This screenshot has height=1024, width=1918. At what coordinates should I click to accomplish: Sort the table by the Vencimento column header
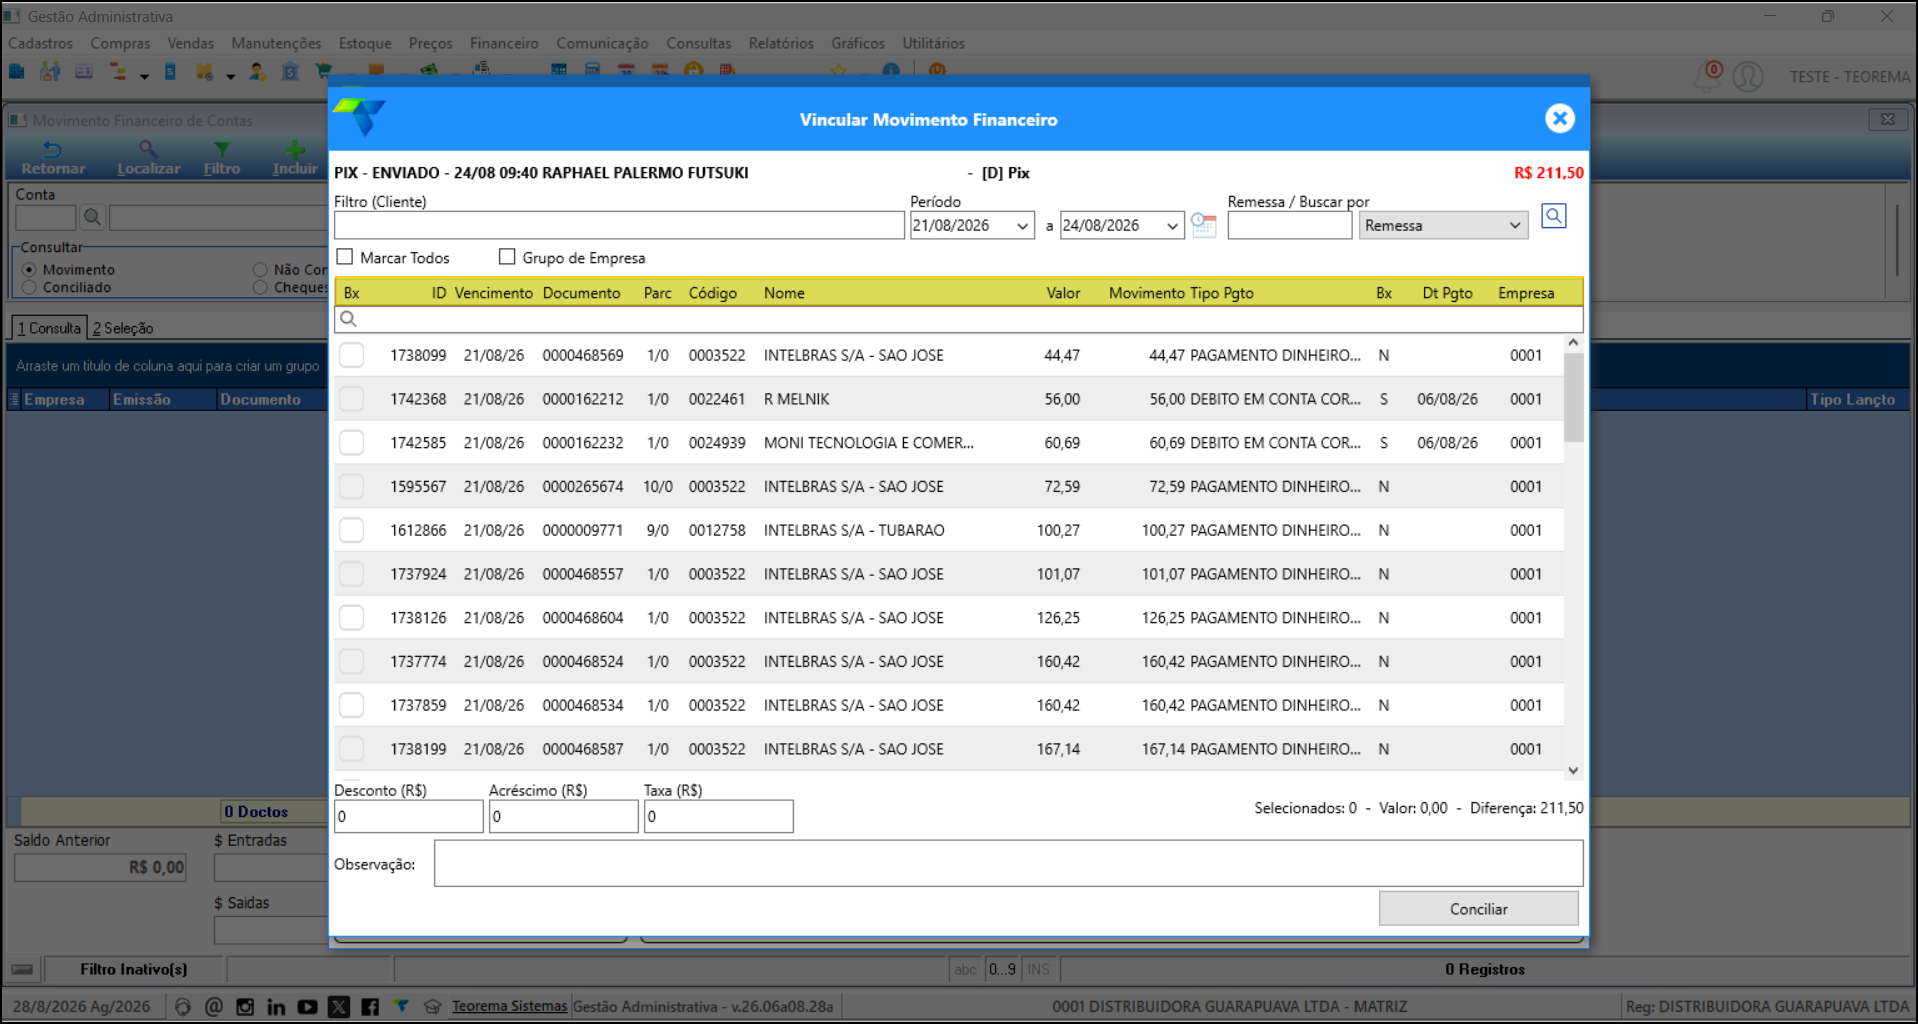[x=493, y=293]
